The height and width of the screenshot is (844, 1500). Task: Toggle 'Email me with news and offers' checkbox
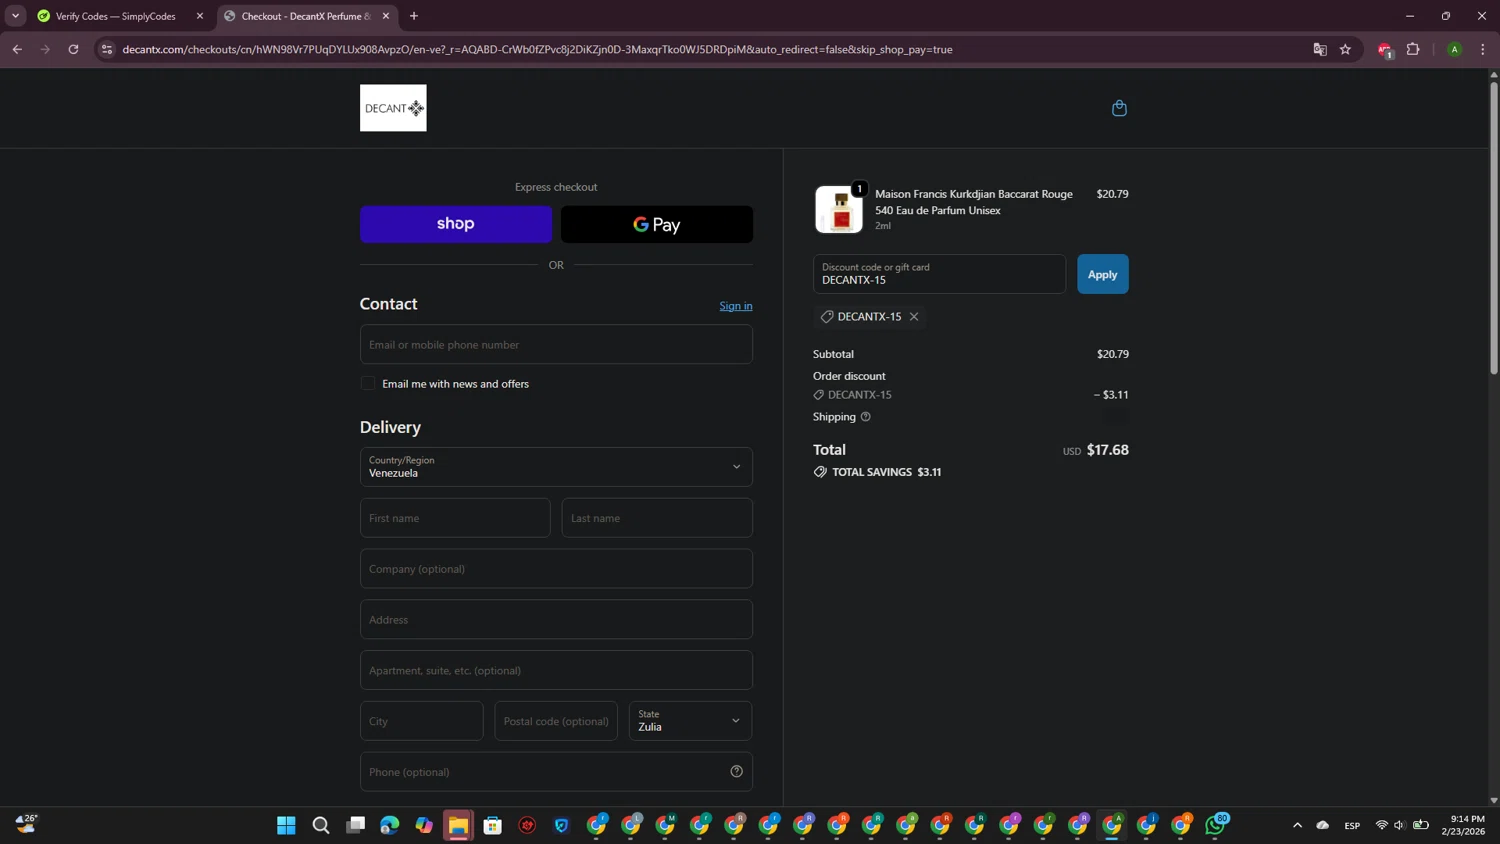[368, 383]
